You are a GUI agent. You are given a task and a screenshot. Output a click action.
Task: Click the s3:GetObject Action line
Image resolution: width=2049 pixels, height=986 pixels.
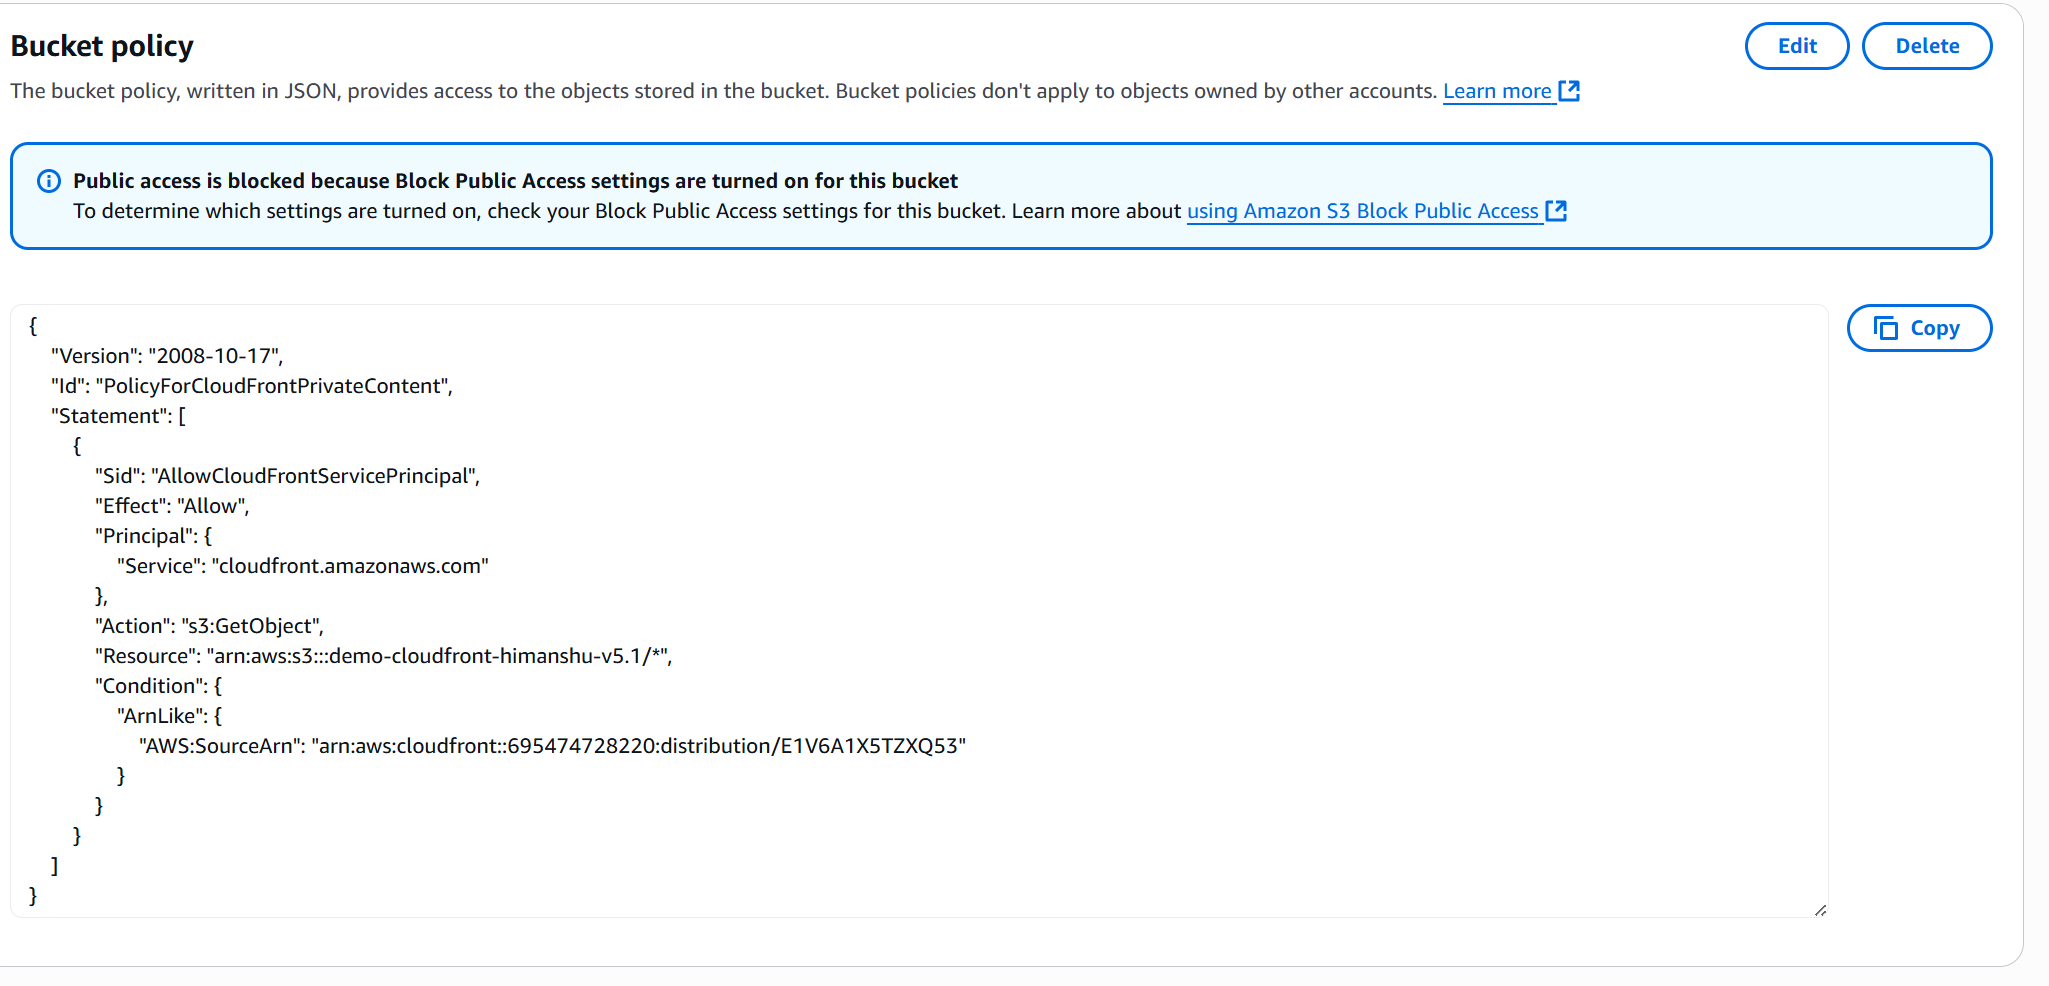point(209,626)
